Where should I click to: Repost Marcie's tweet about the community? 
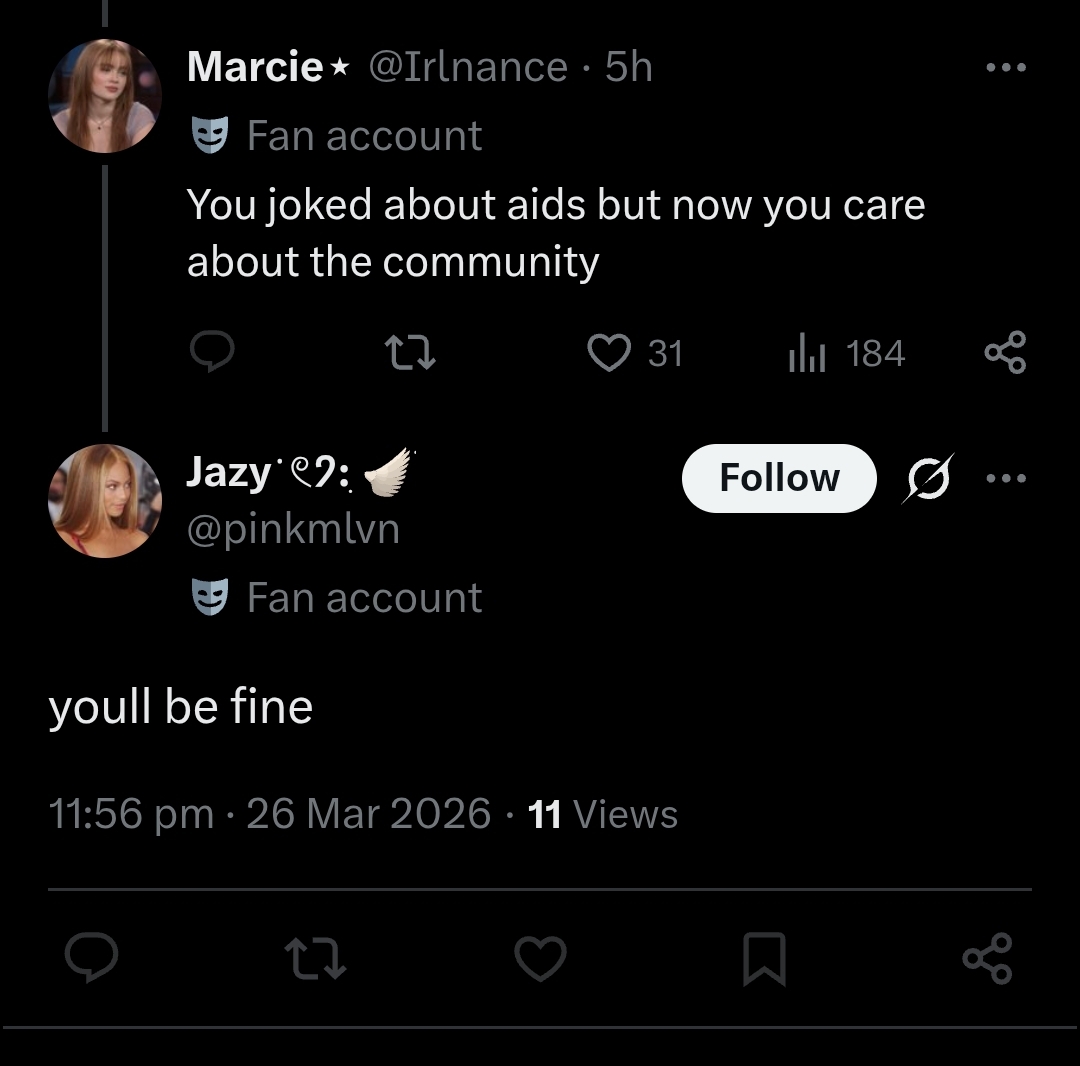pyautogui.click(x=410, y=353)
